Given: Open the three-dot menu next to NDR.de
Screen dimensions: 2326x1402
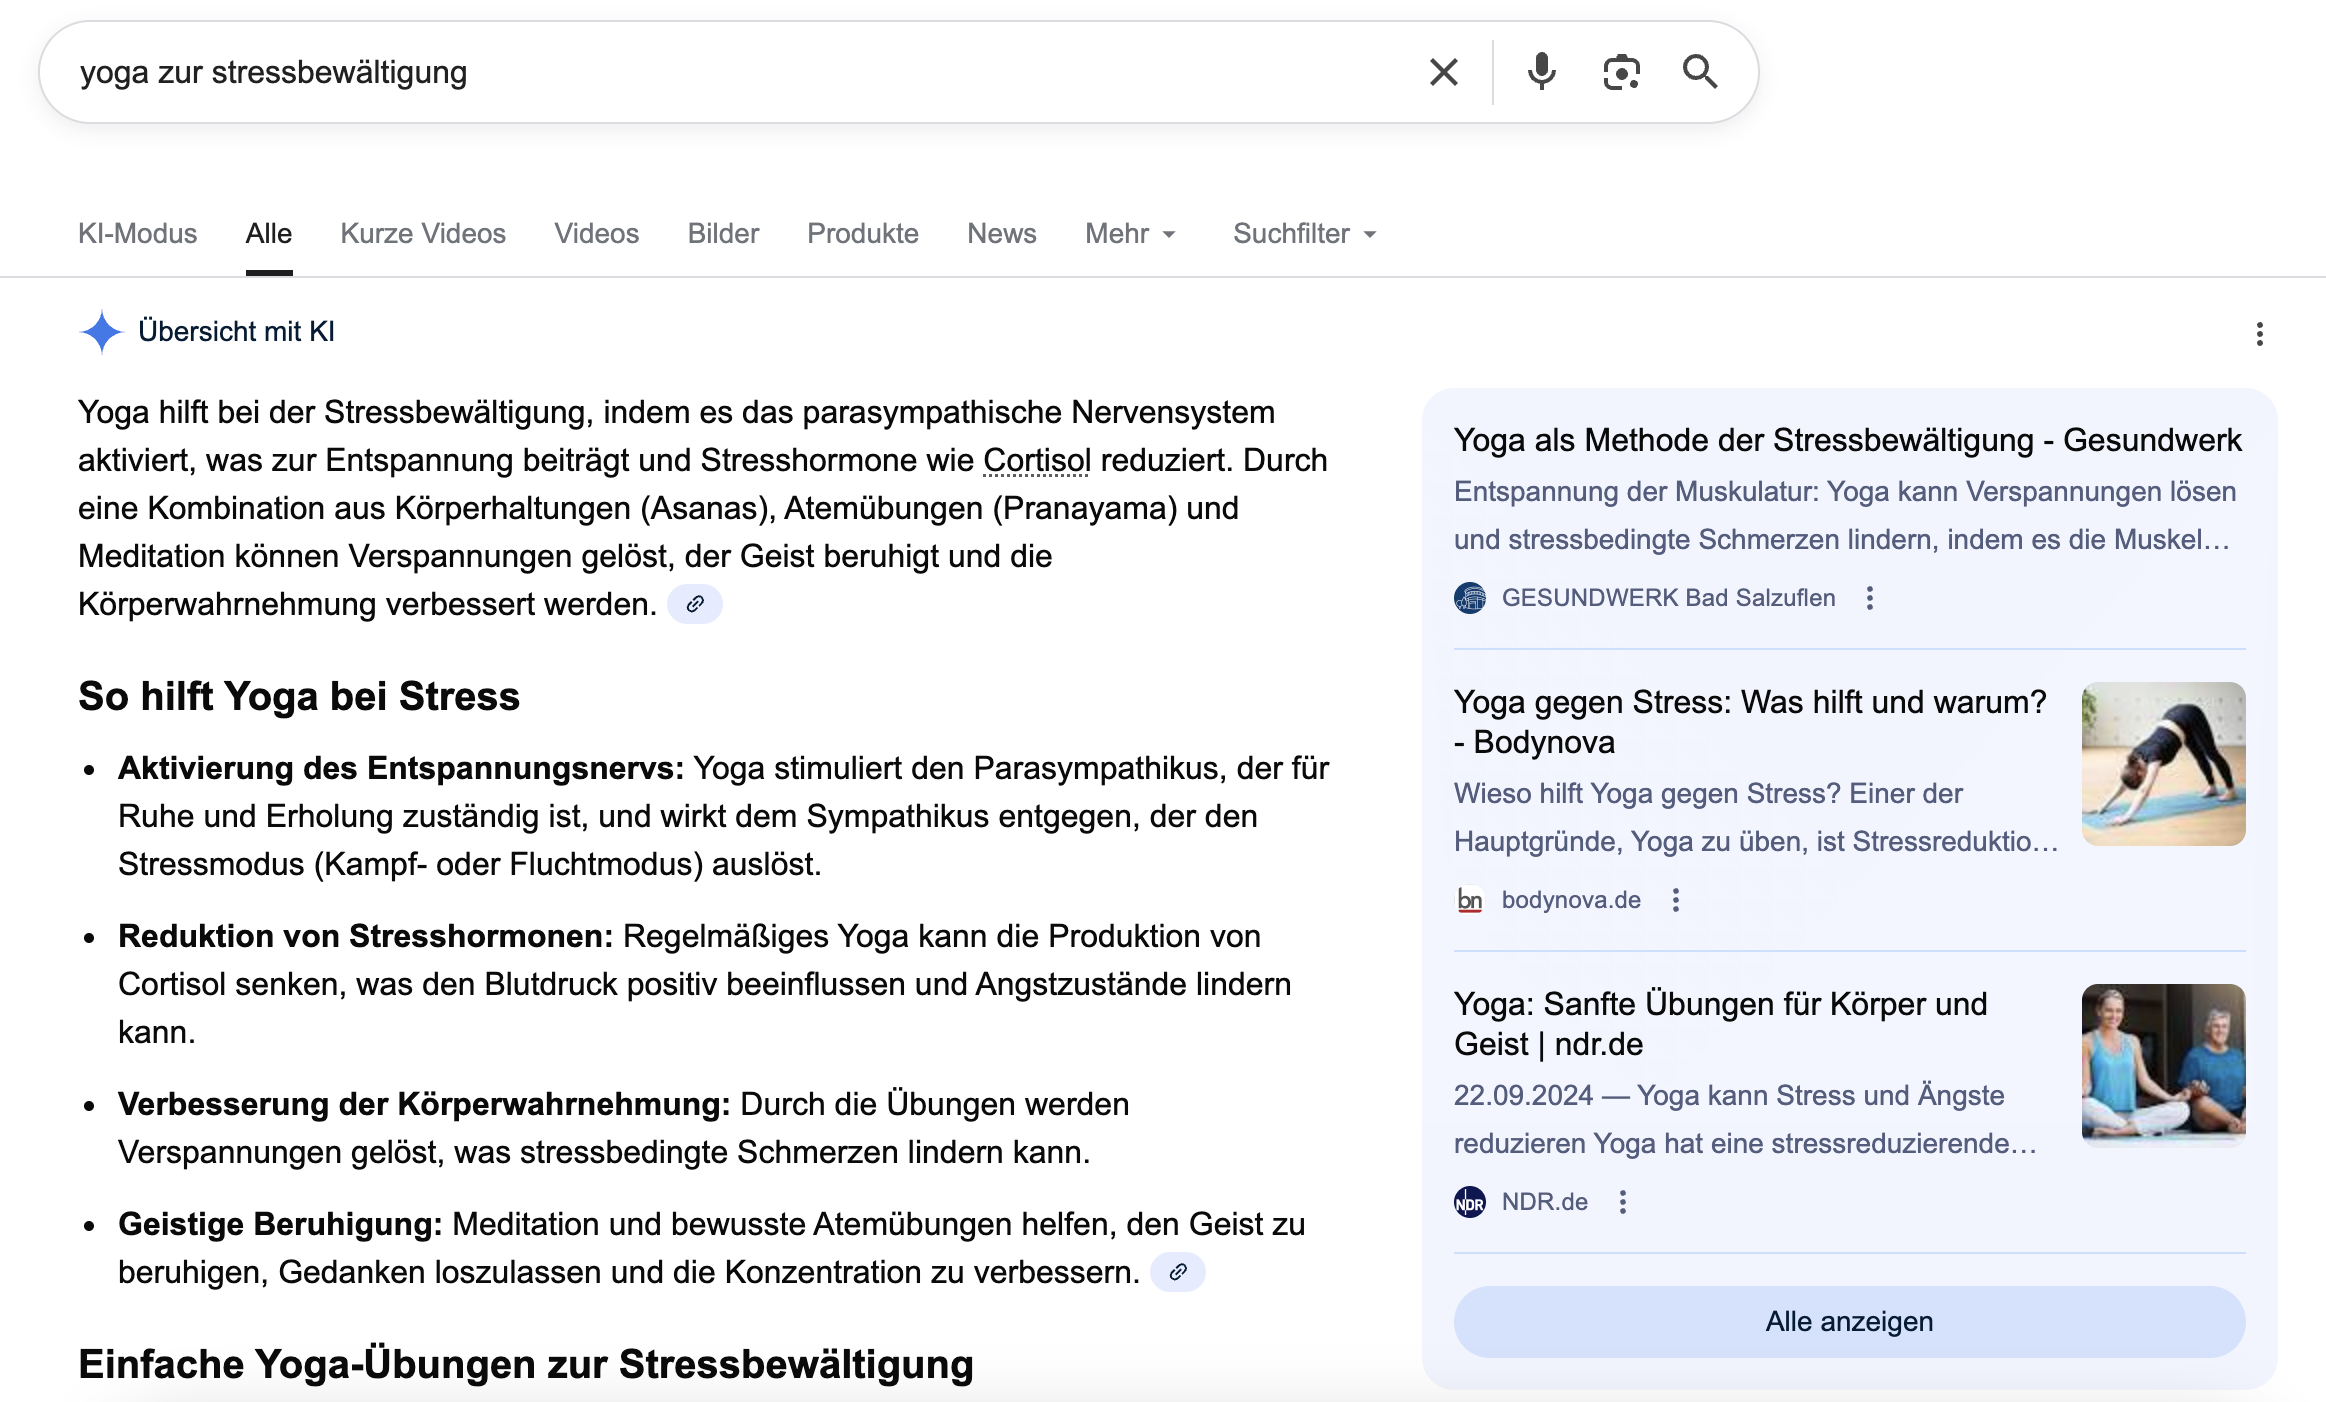Looking at the screenshot, I should [x=1623, y=1202].
